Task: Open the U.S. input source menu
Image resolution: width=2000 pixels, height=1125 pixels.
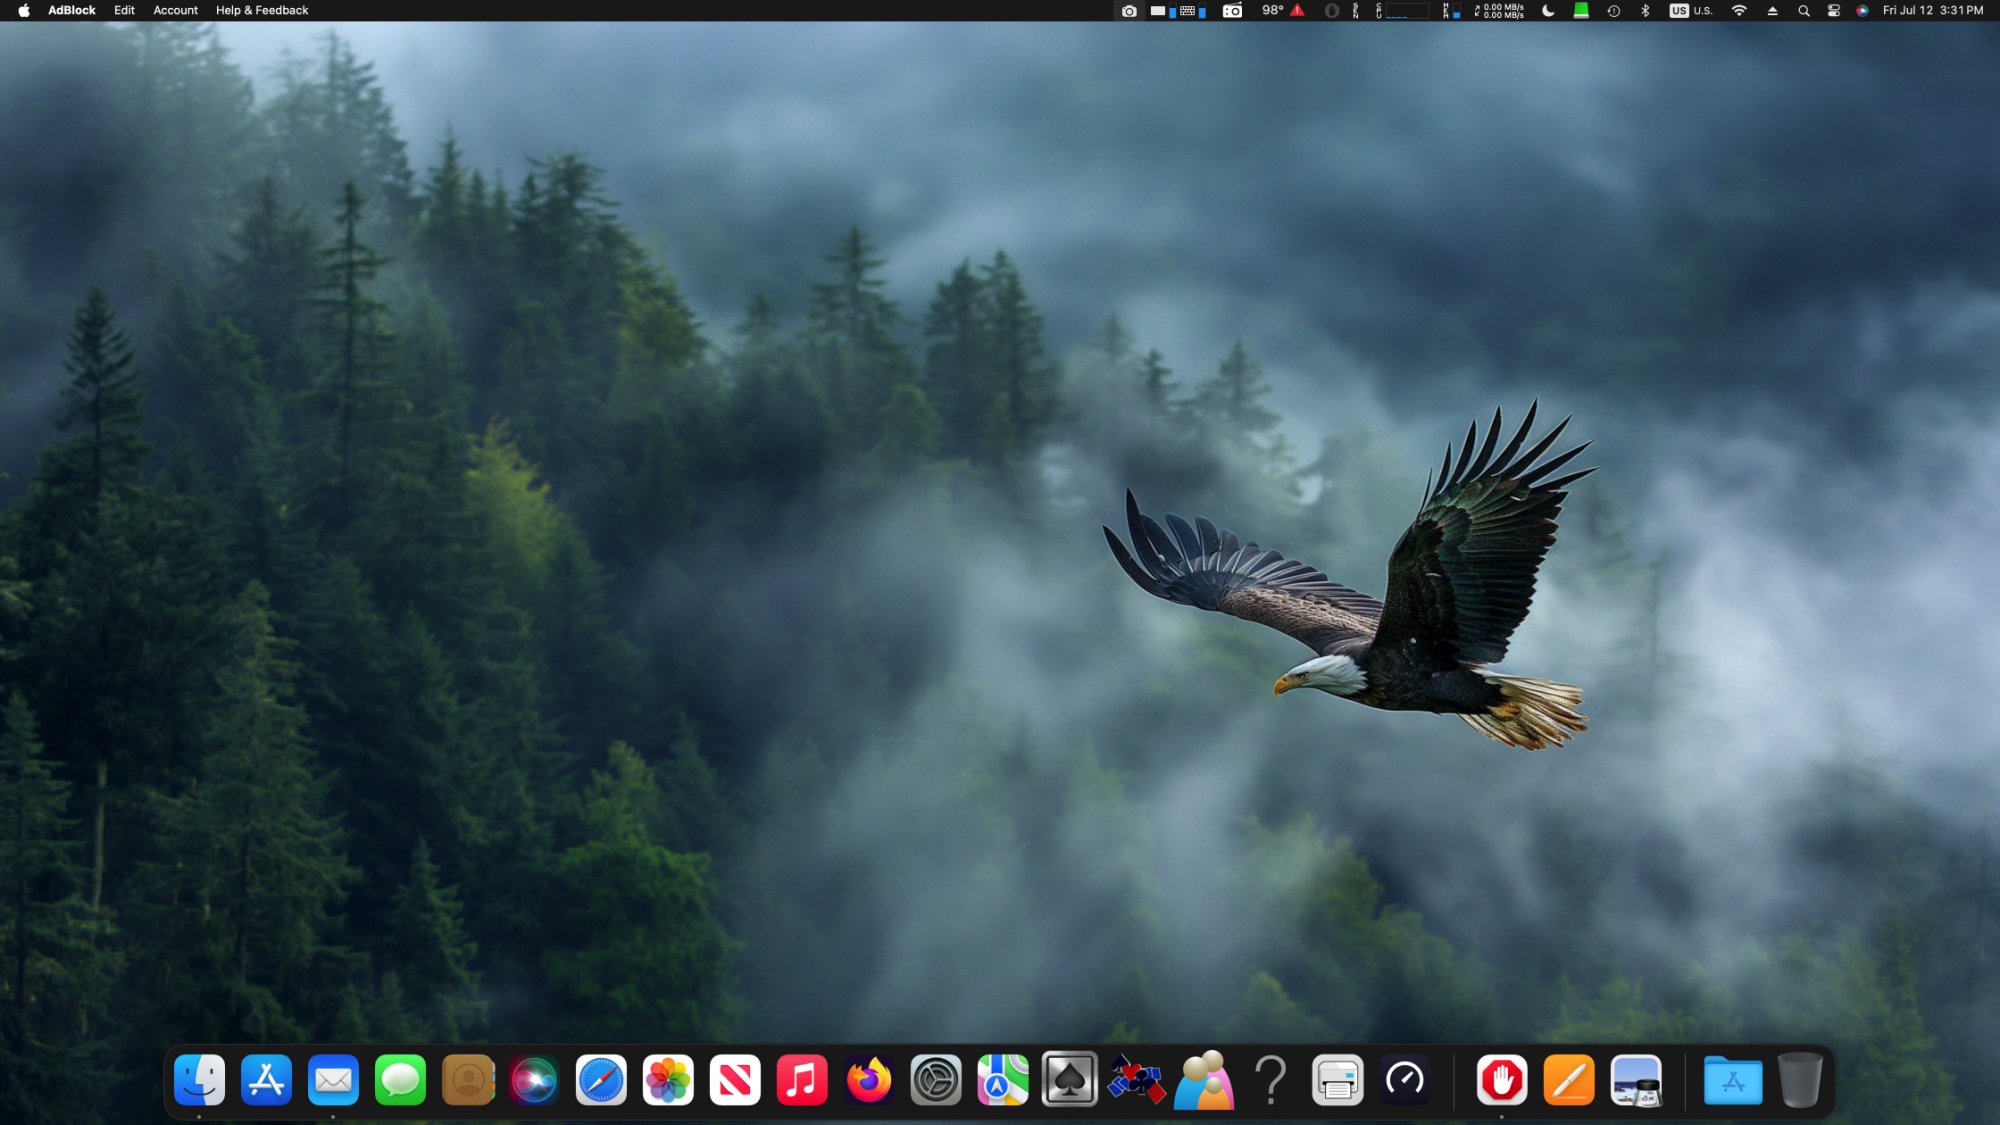Action: click(1691, 10)
